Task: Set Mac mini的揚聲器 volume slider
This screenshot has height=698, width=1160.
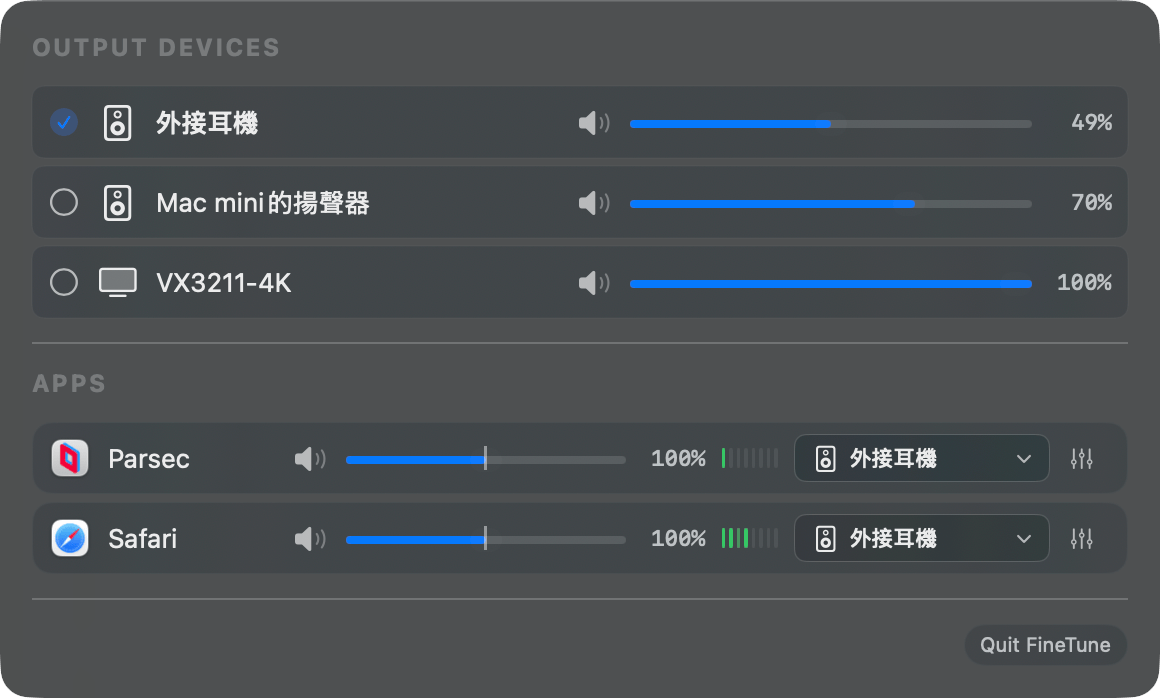Action: pos(830,204)
